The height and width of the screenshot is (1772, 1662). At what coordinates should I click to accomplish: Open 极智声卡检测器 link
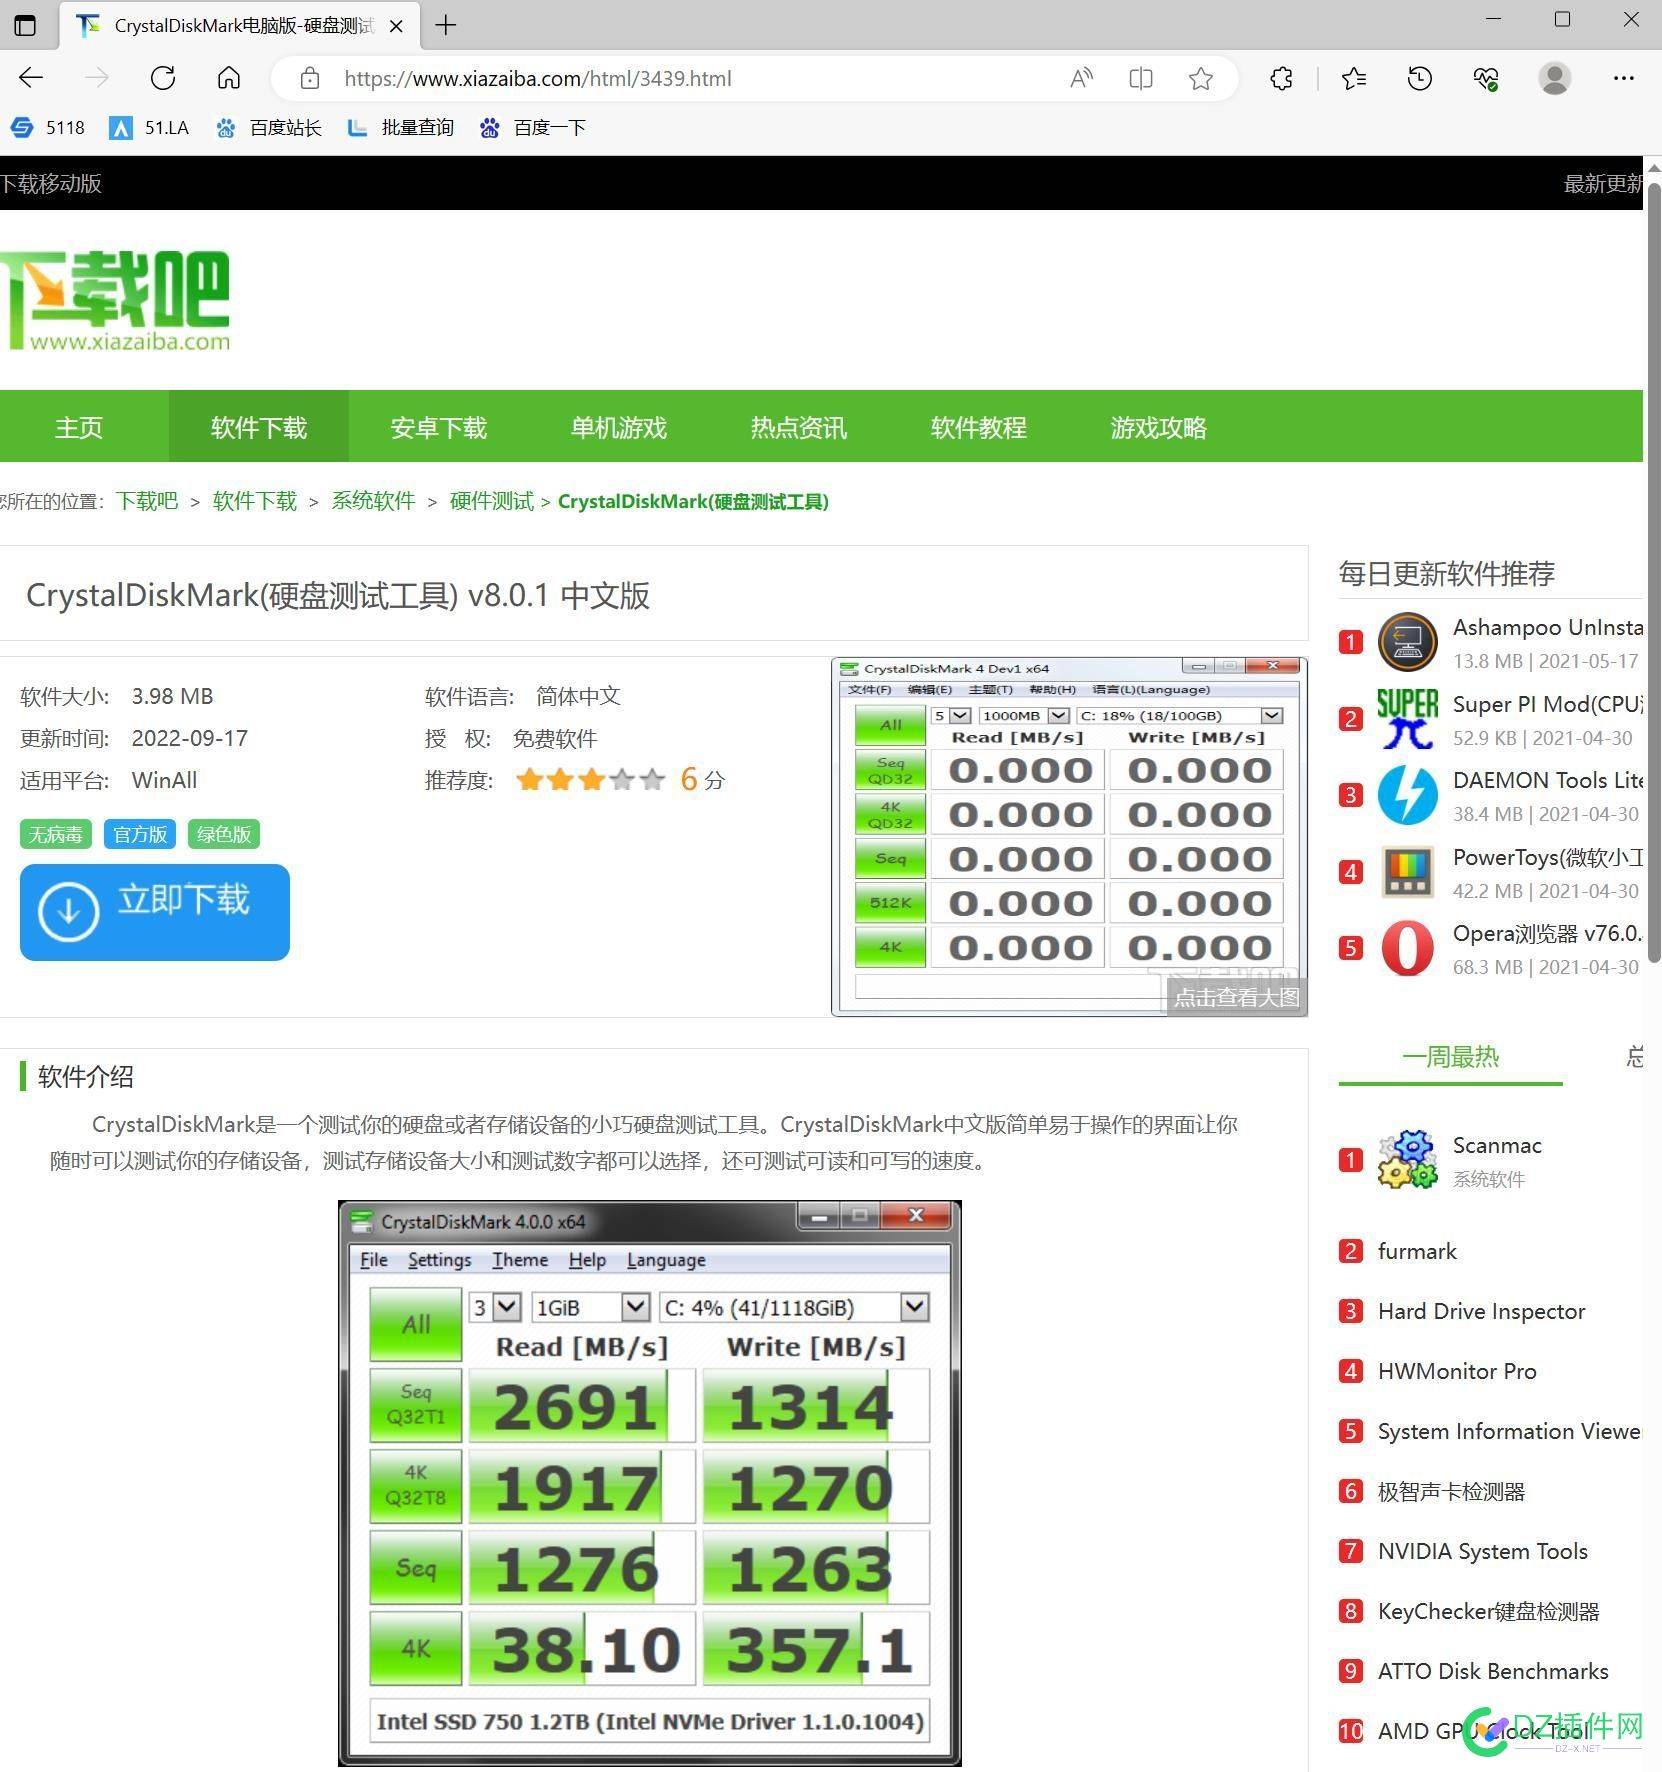[1451, 1491]
